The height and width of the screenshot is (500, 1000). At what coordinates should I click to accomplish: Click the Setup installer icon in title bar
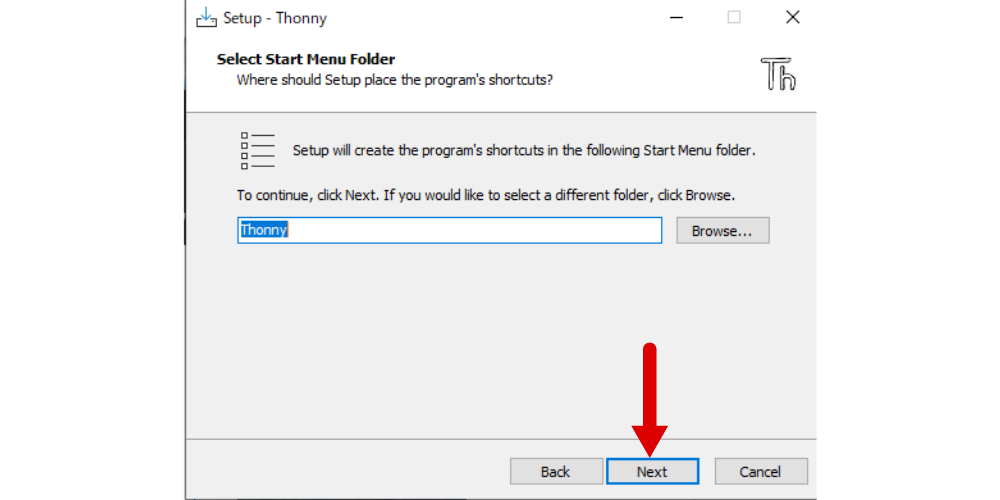pos(206,17)
